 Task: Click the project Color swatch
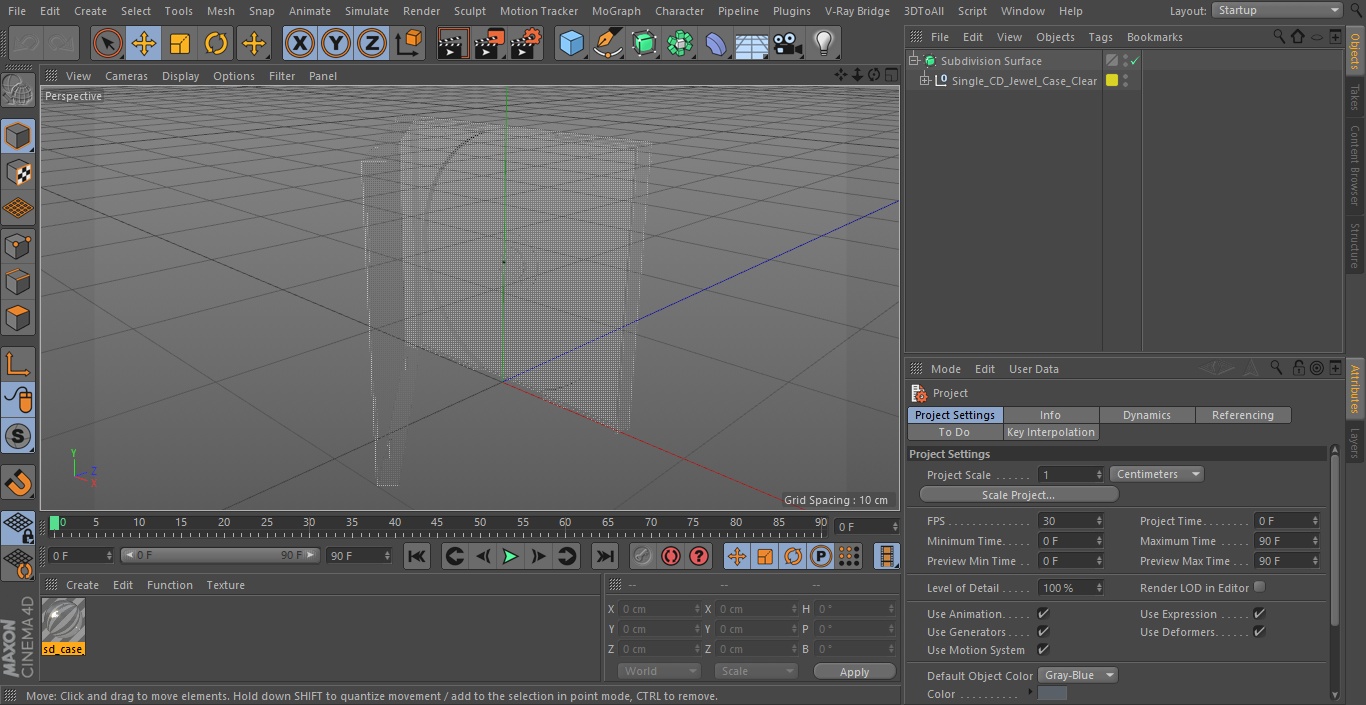click(x=1053, y=694)
